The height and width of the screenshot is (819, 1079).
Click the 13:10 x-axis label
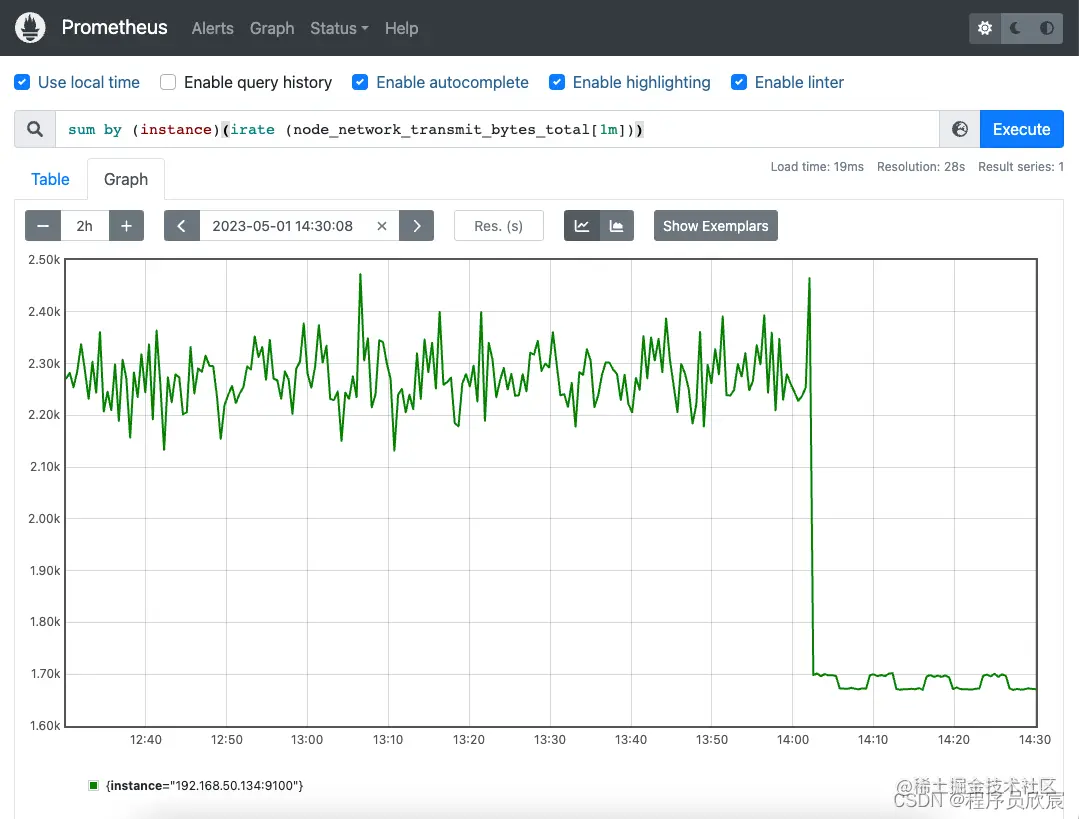[388, 739]
